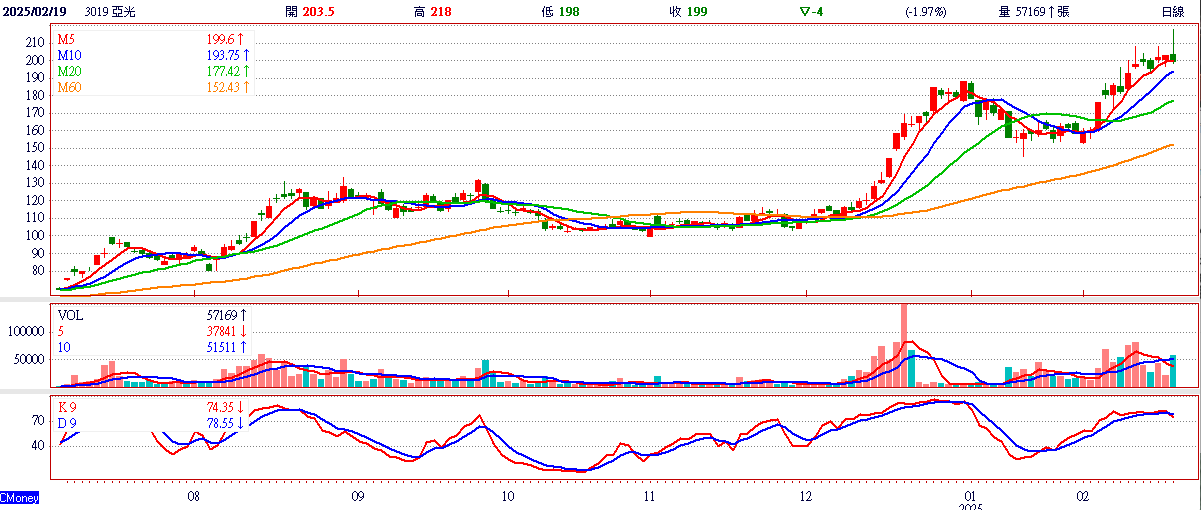Screen dimensions: 1201x510
Task: Click the tallest volume bar in December
Action: (904, 345)
